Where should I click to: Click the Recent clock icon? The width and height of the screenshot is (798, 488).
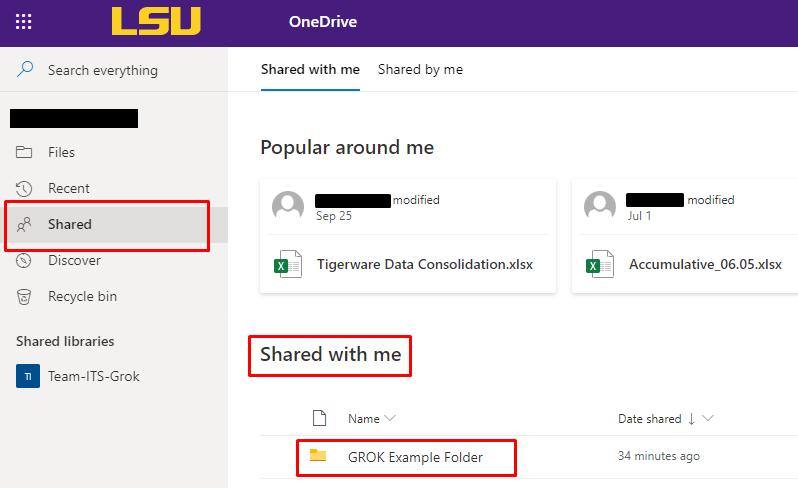pos(24,189)
